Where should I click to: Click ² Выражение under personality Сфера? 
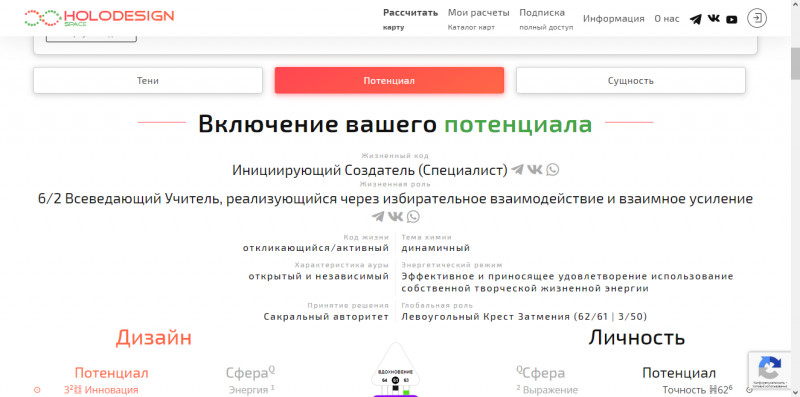coord(547,390)
